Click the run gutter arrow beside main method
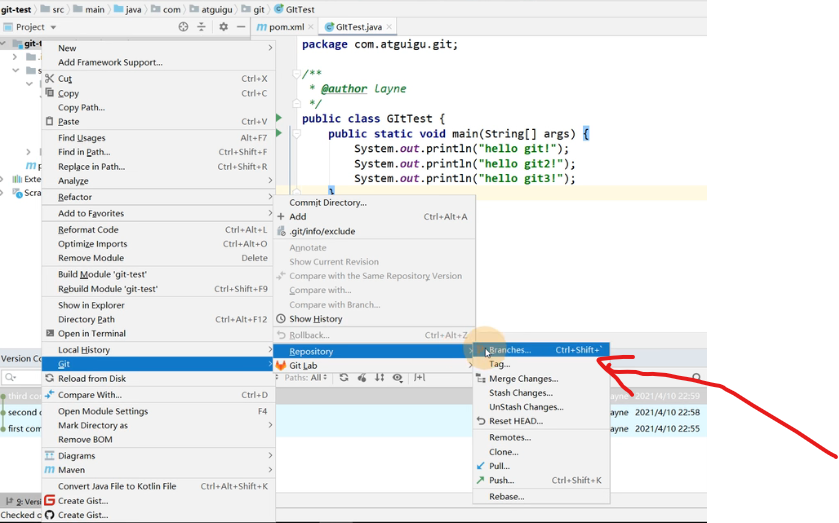Screen dimensions: 839x523 click(x=279, y=133)
